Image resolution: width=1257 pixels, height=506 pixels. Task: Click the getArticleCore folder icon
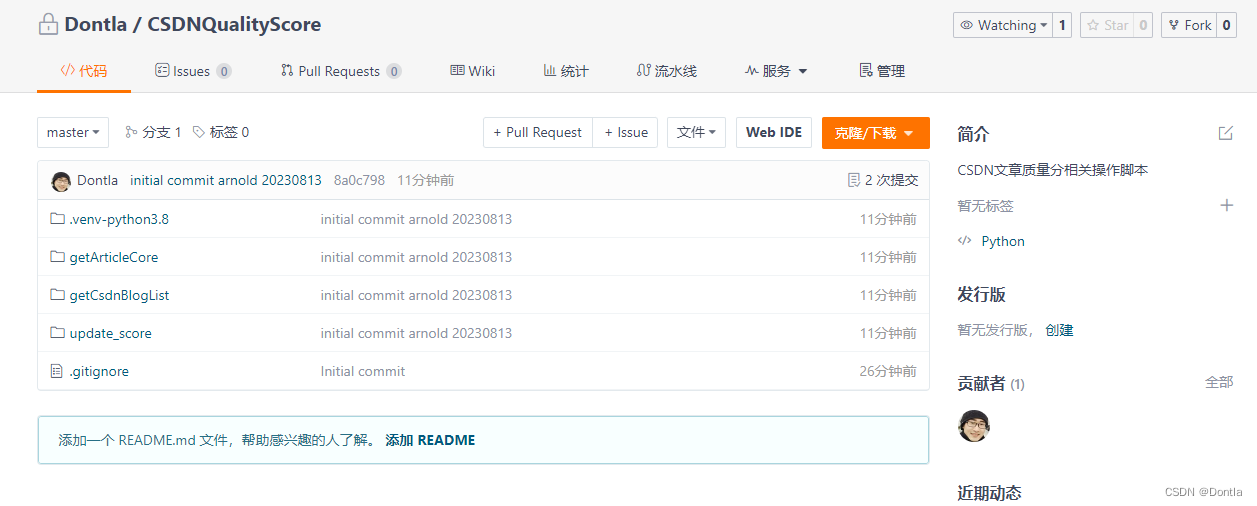click(57, 257)
